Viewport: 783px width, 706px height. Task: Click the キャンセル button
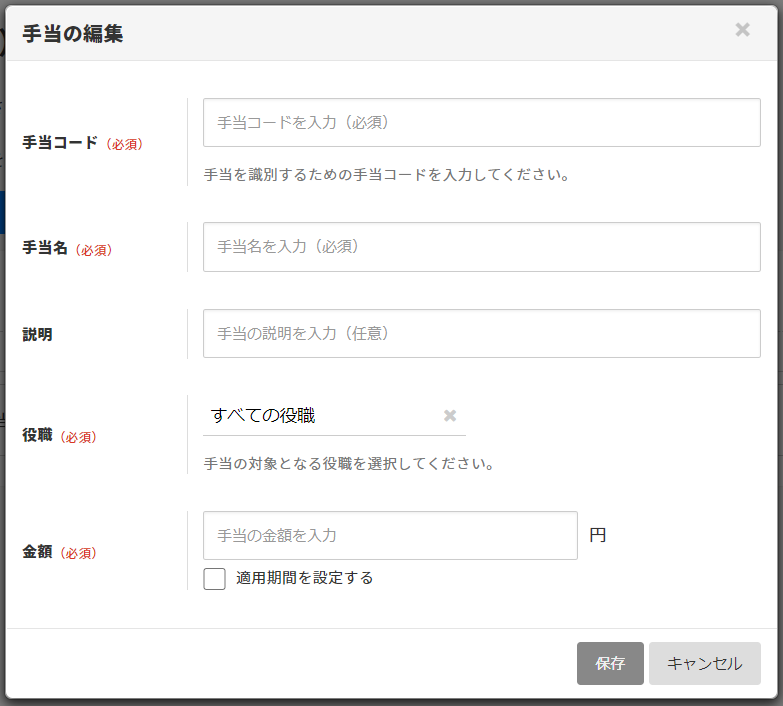coord(704,664)
